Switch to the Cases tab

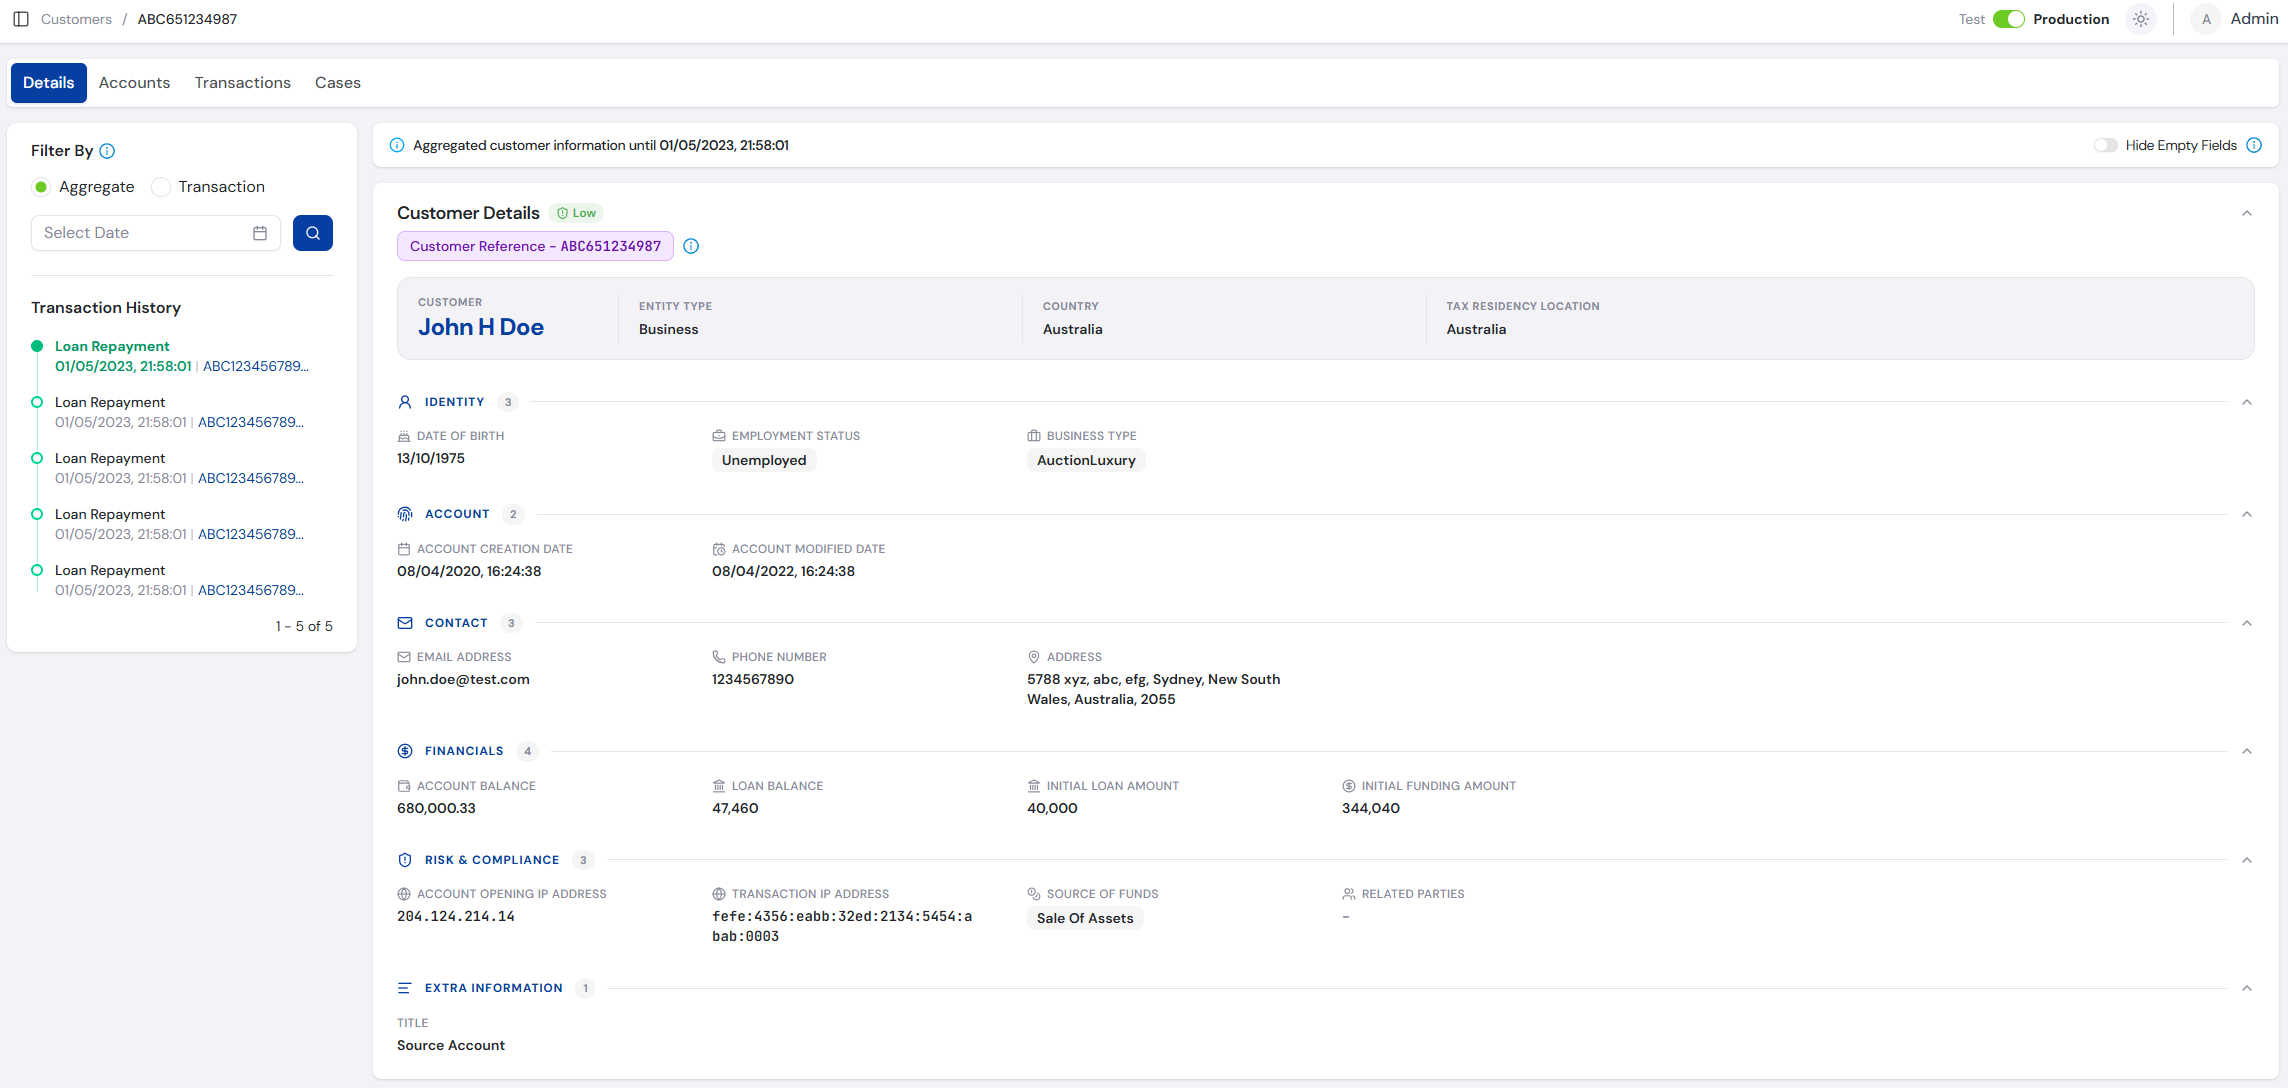338,83
